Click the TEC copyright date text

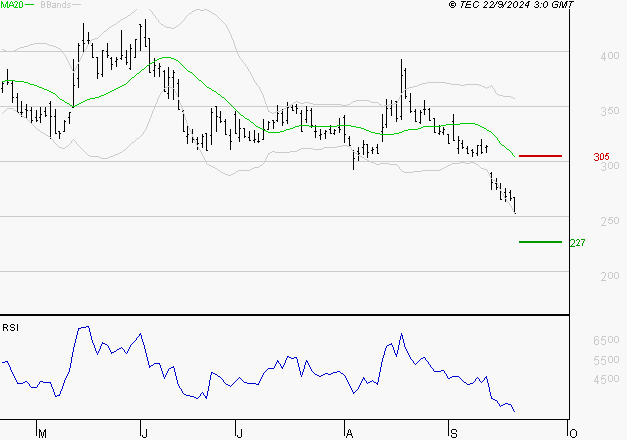511,4
